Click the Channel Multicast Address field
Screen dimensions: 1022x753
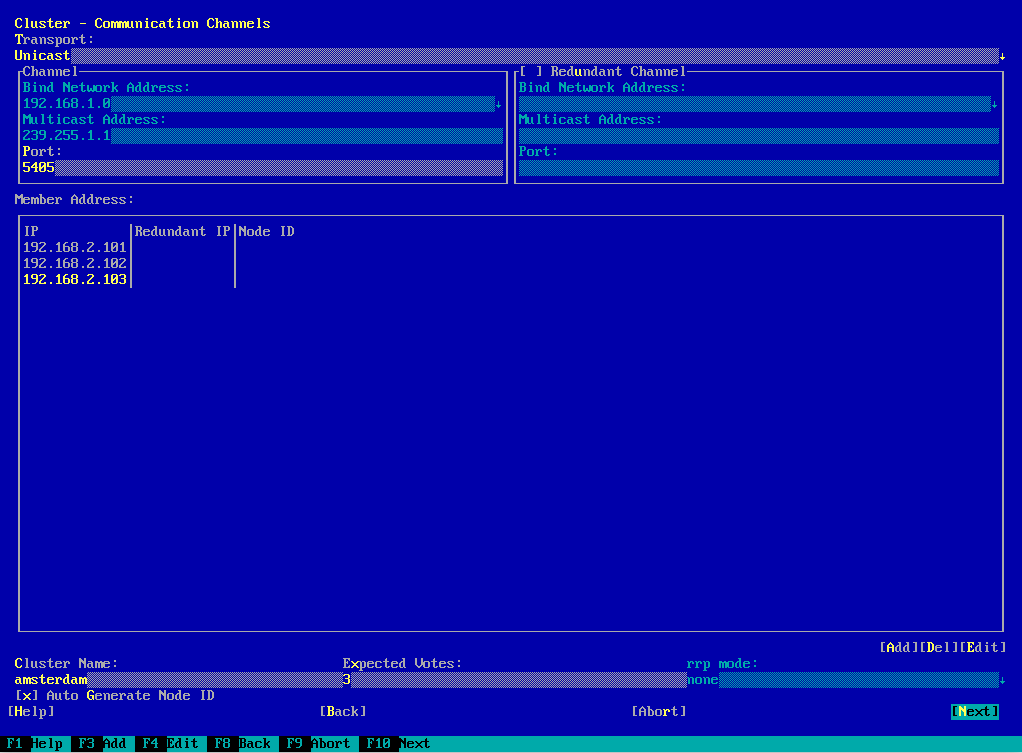click(x=262, y=136)
